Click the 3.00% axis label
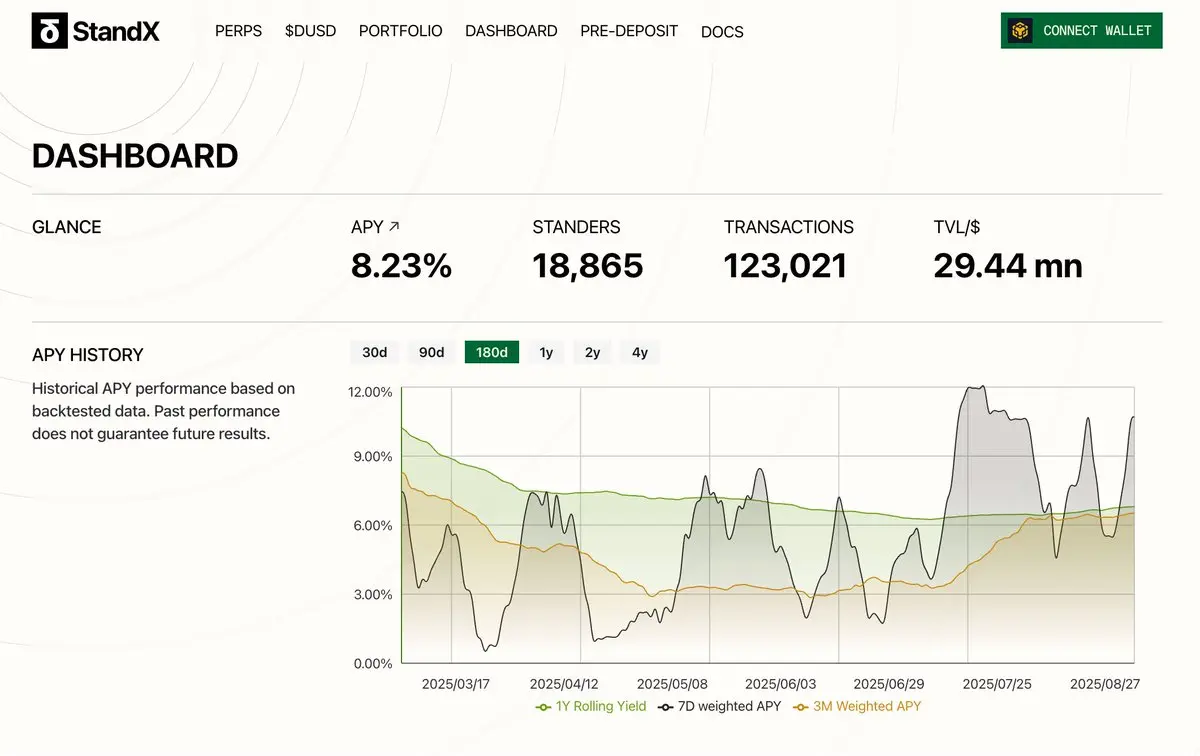The width and height of the screenshot is (1200, 756). 373,595
